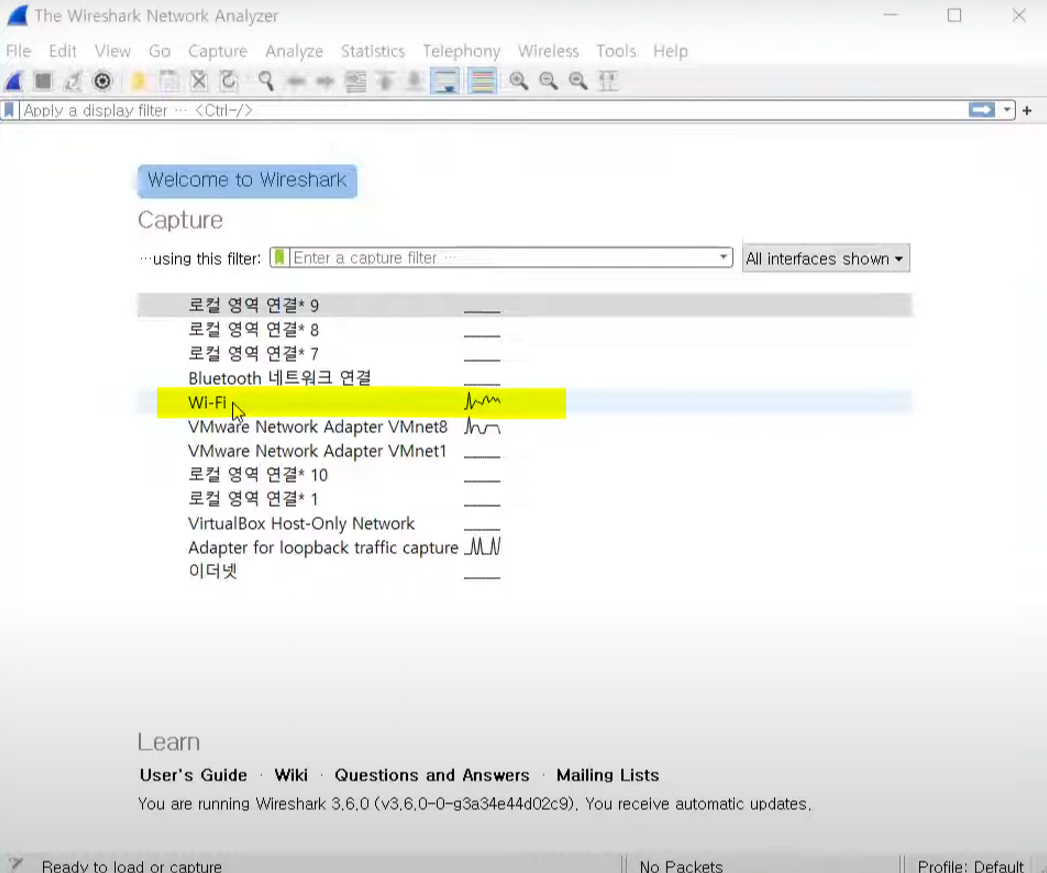The image size is (1047, 873).
Task: Open the Tools menu
Action: pyautogui.click(x=616, y=51)
